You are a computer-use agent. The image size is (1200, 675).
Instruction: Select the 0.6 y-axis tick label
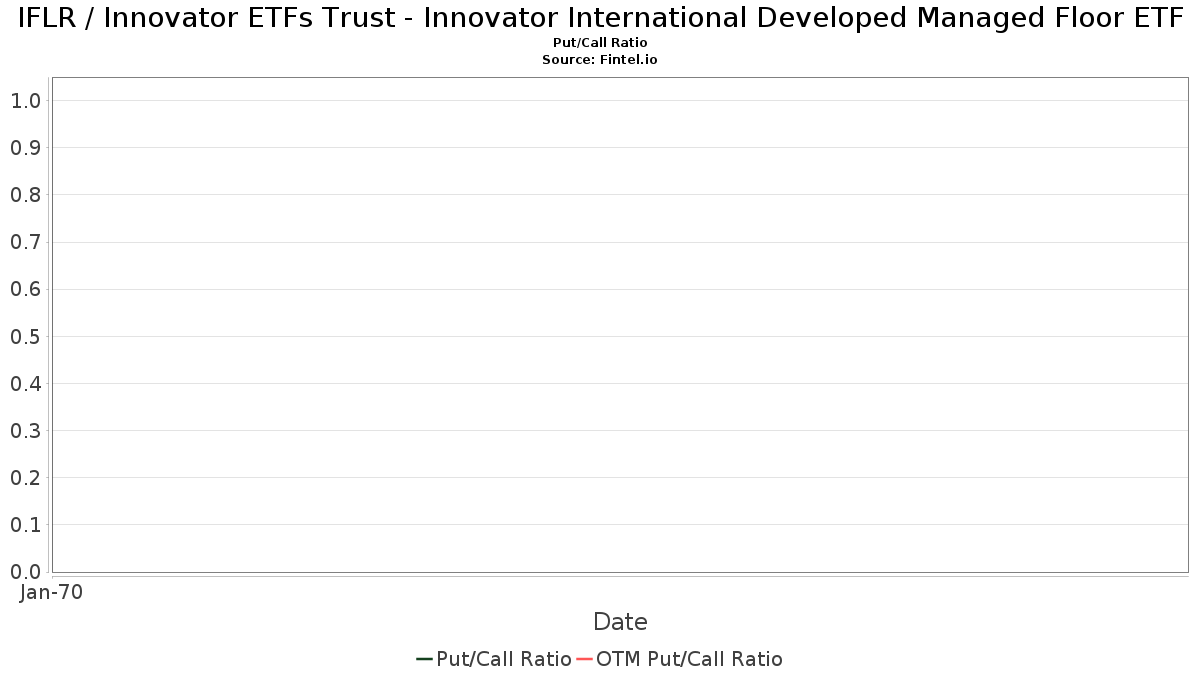(x=25, y=289)
